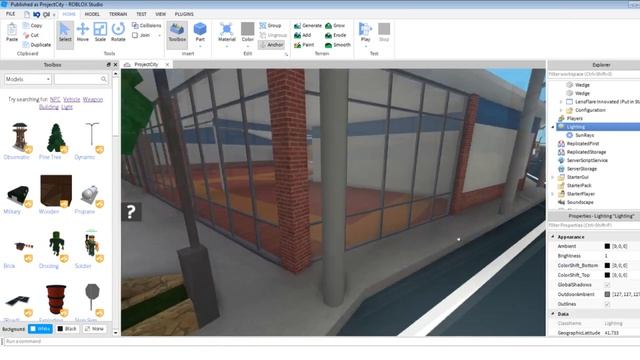Activate the Scale tool
This screenshot has width=640, height=360.
(100, 32)
